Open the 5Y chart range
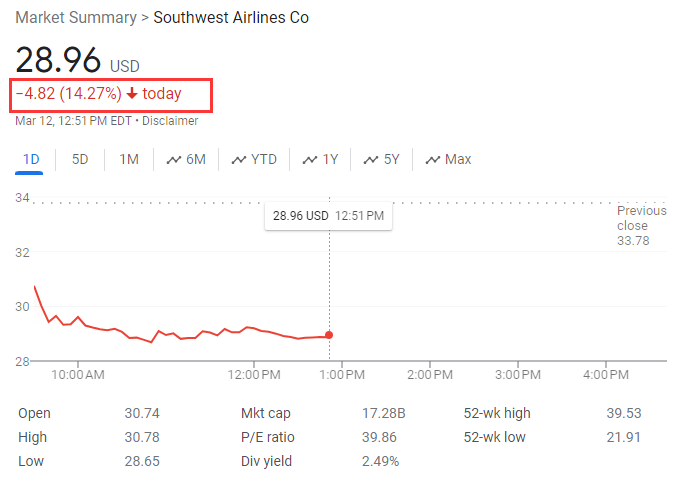 [383, 159]
